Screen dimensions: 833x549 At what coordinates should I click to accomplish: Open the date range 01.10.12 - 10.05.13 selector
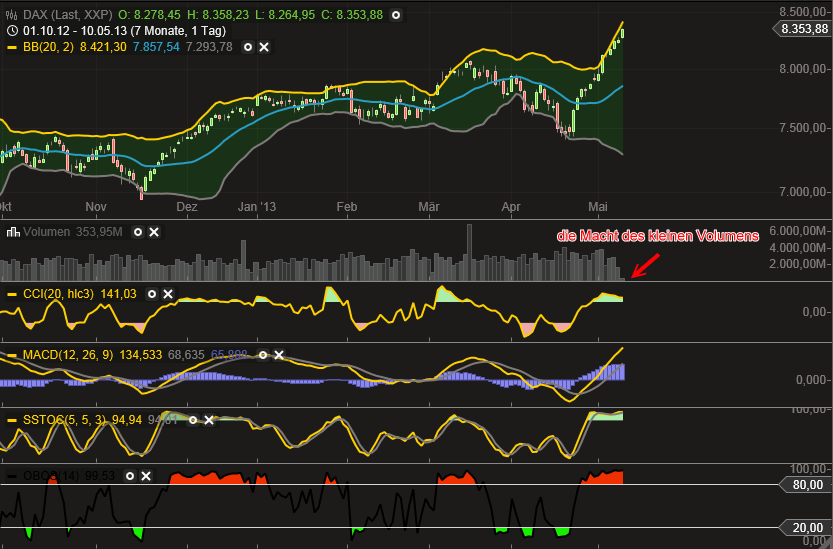124,31
